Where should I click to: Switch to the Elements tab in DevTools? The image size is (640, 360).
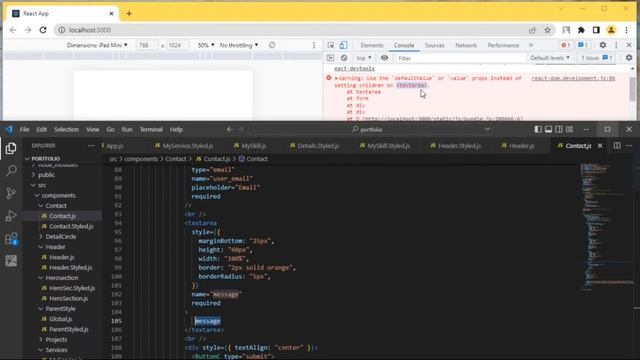point(371,45)
